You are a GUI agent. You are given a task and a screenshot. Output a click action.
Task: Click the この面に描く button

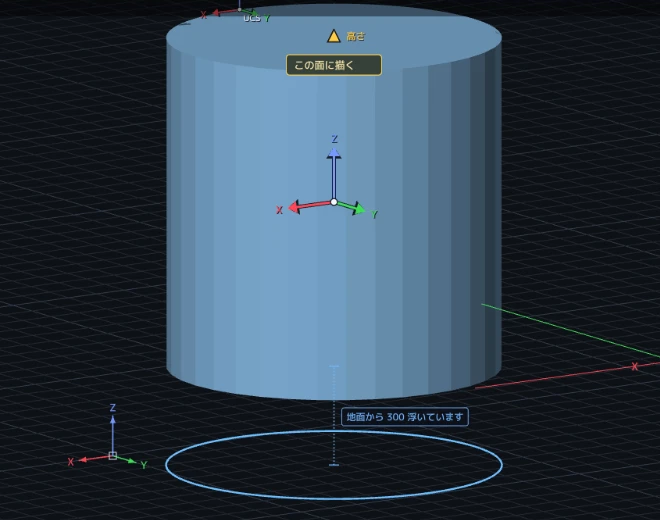[x=334, y=65]
